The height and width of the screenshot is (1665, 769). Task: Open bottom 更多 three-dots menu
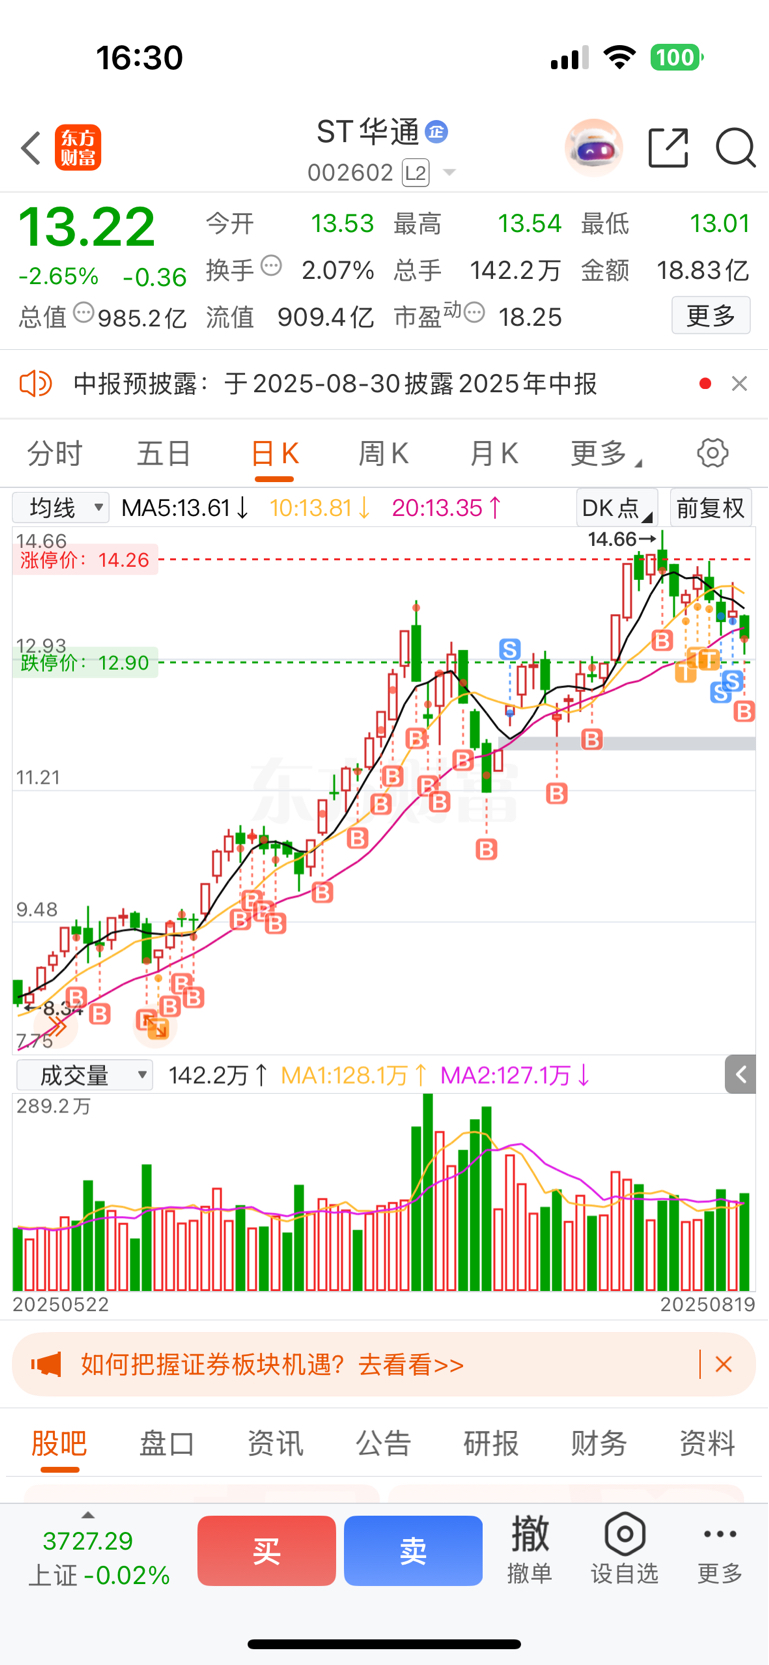[720, 1549]
